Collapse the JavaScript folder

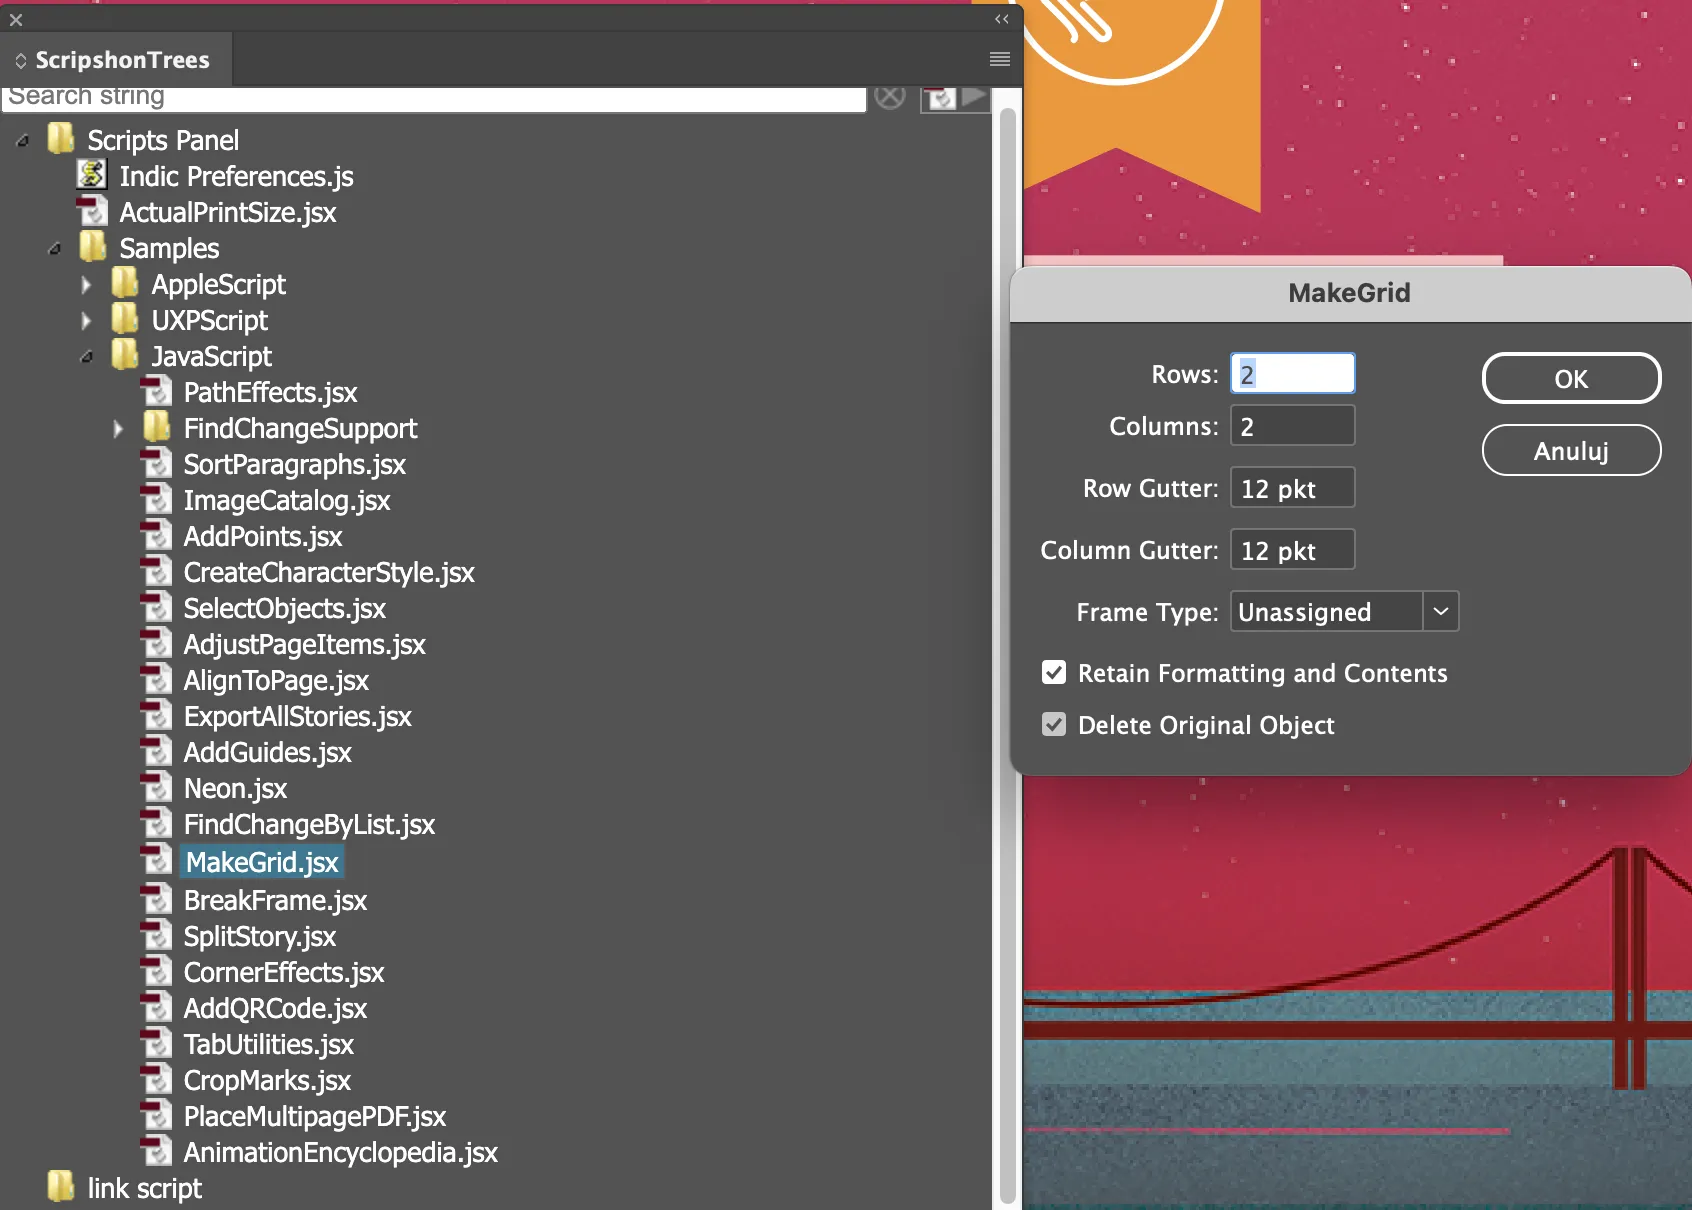coord(87,357)
